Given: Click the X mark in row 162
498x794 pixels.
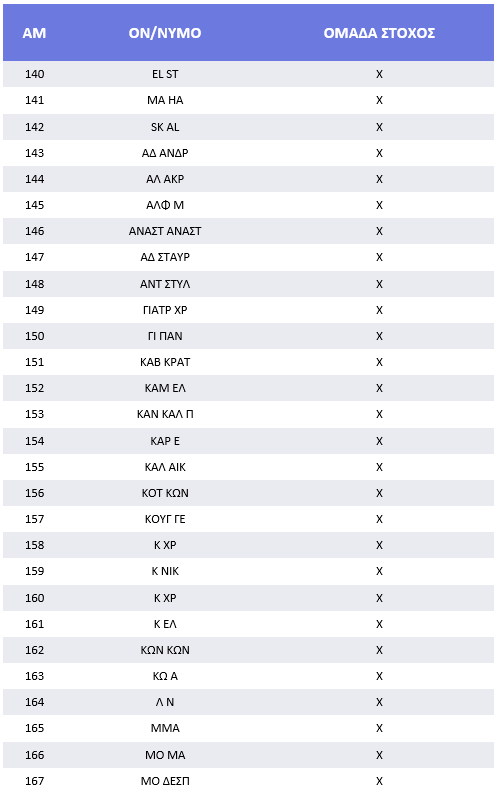Looking at the screenshot, I should 379,650.
